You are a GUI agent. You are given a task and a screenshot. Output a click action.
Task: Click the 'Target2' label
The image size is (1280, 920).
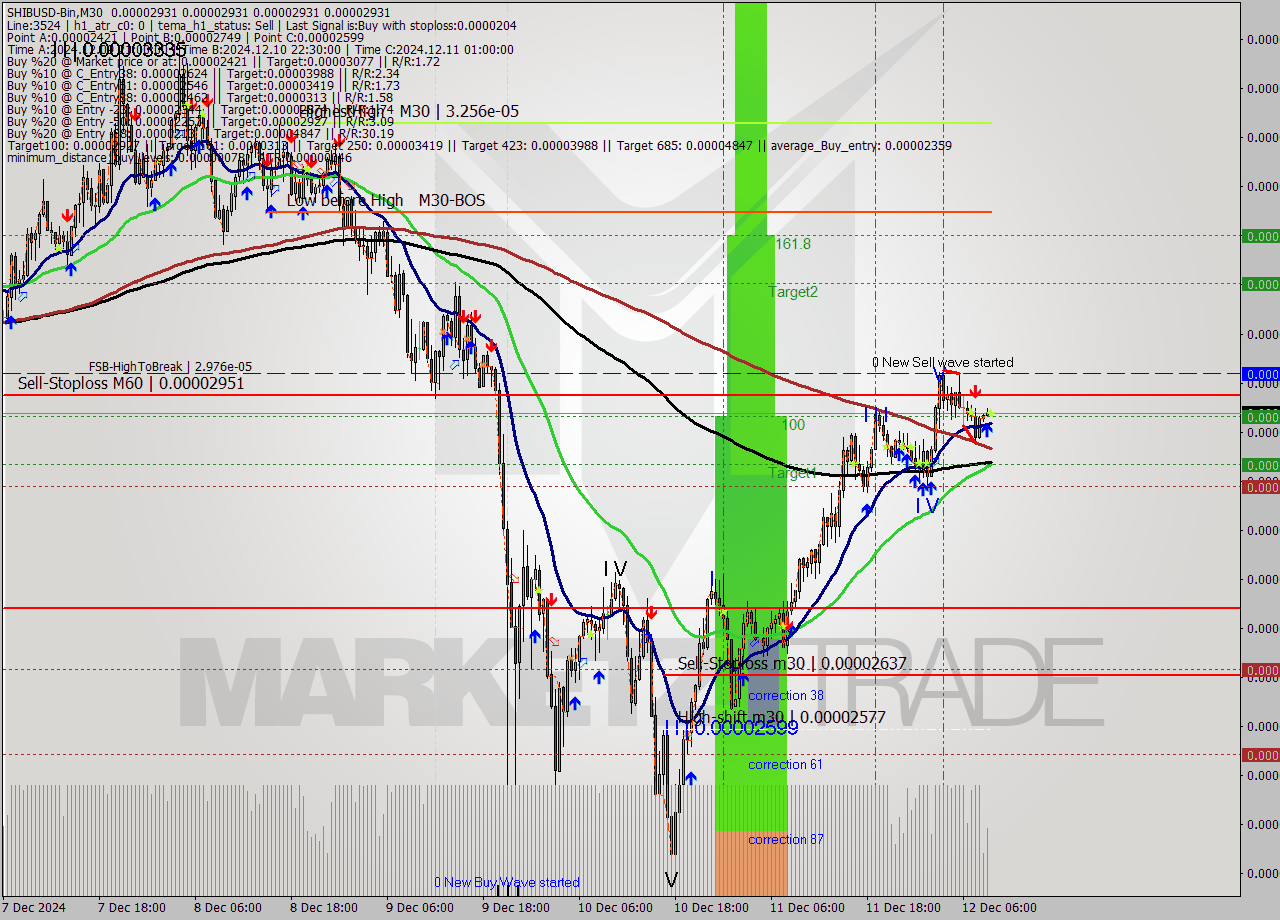point(793,292)
